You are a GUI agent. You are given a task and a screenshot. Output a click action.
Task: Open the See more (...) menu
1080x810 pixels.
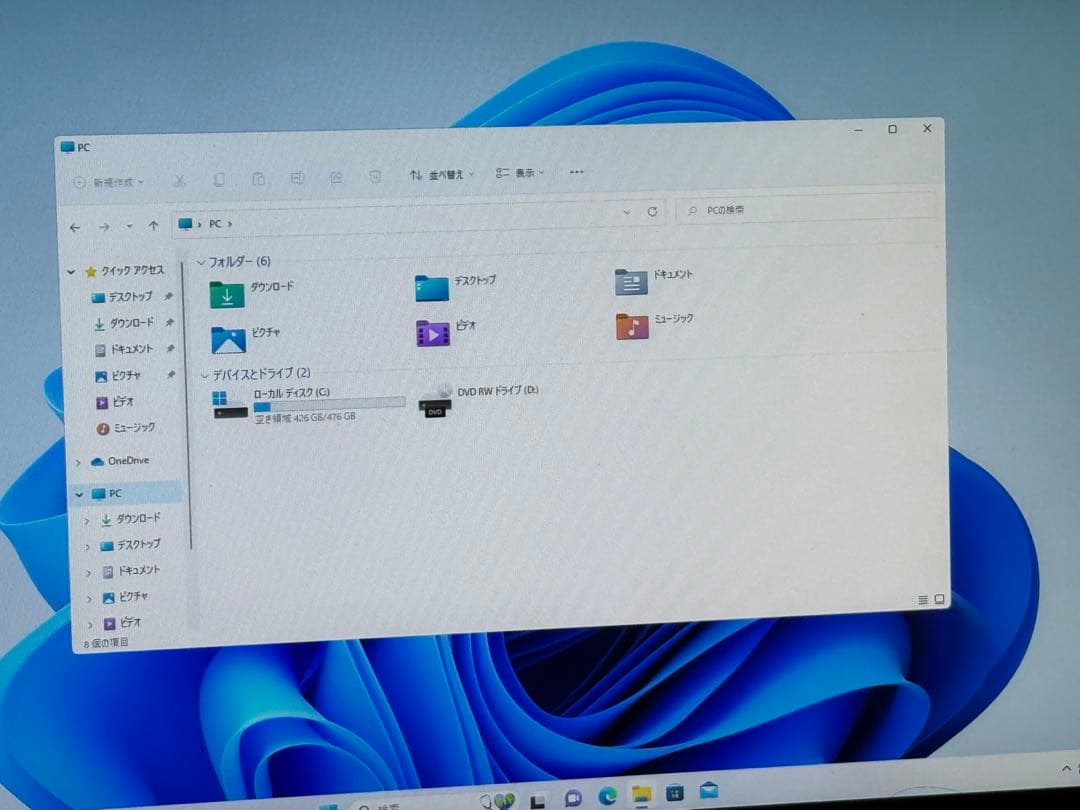pos(576,172)
